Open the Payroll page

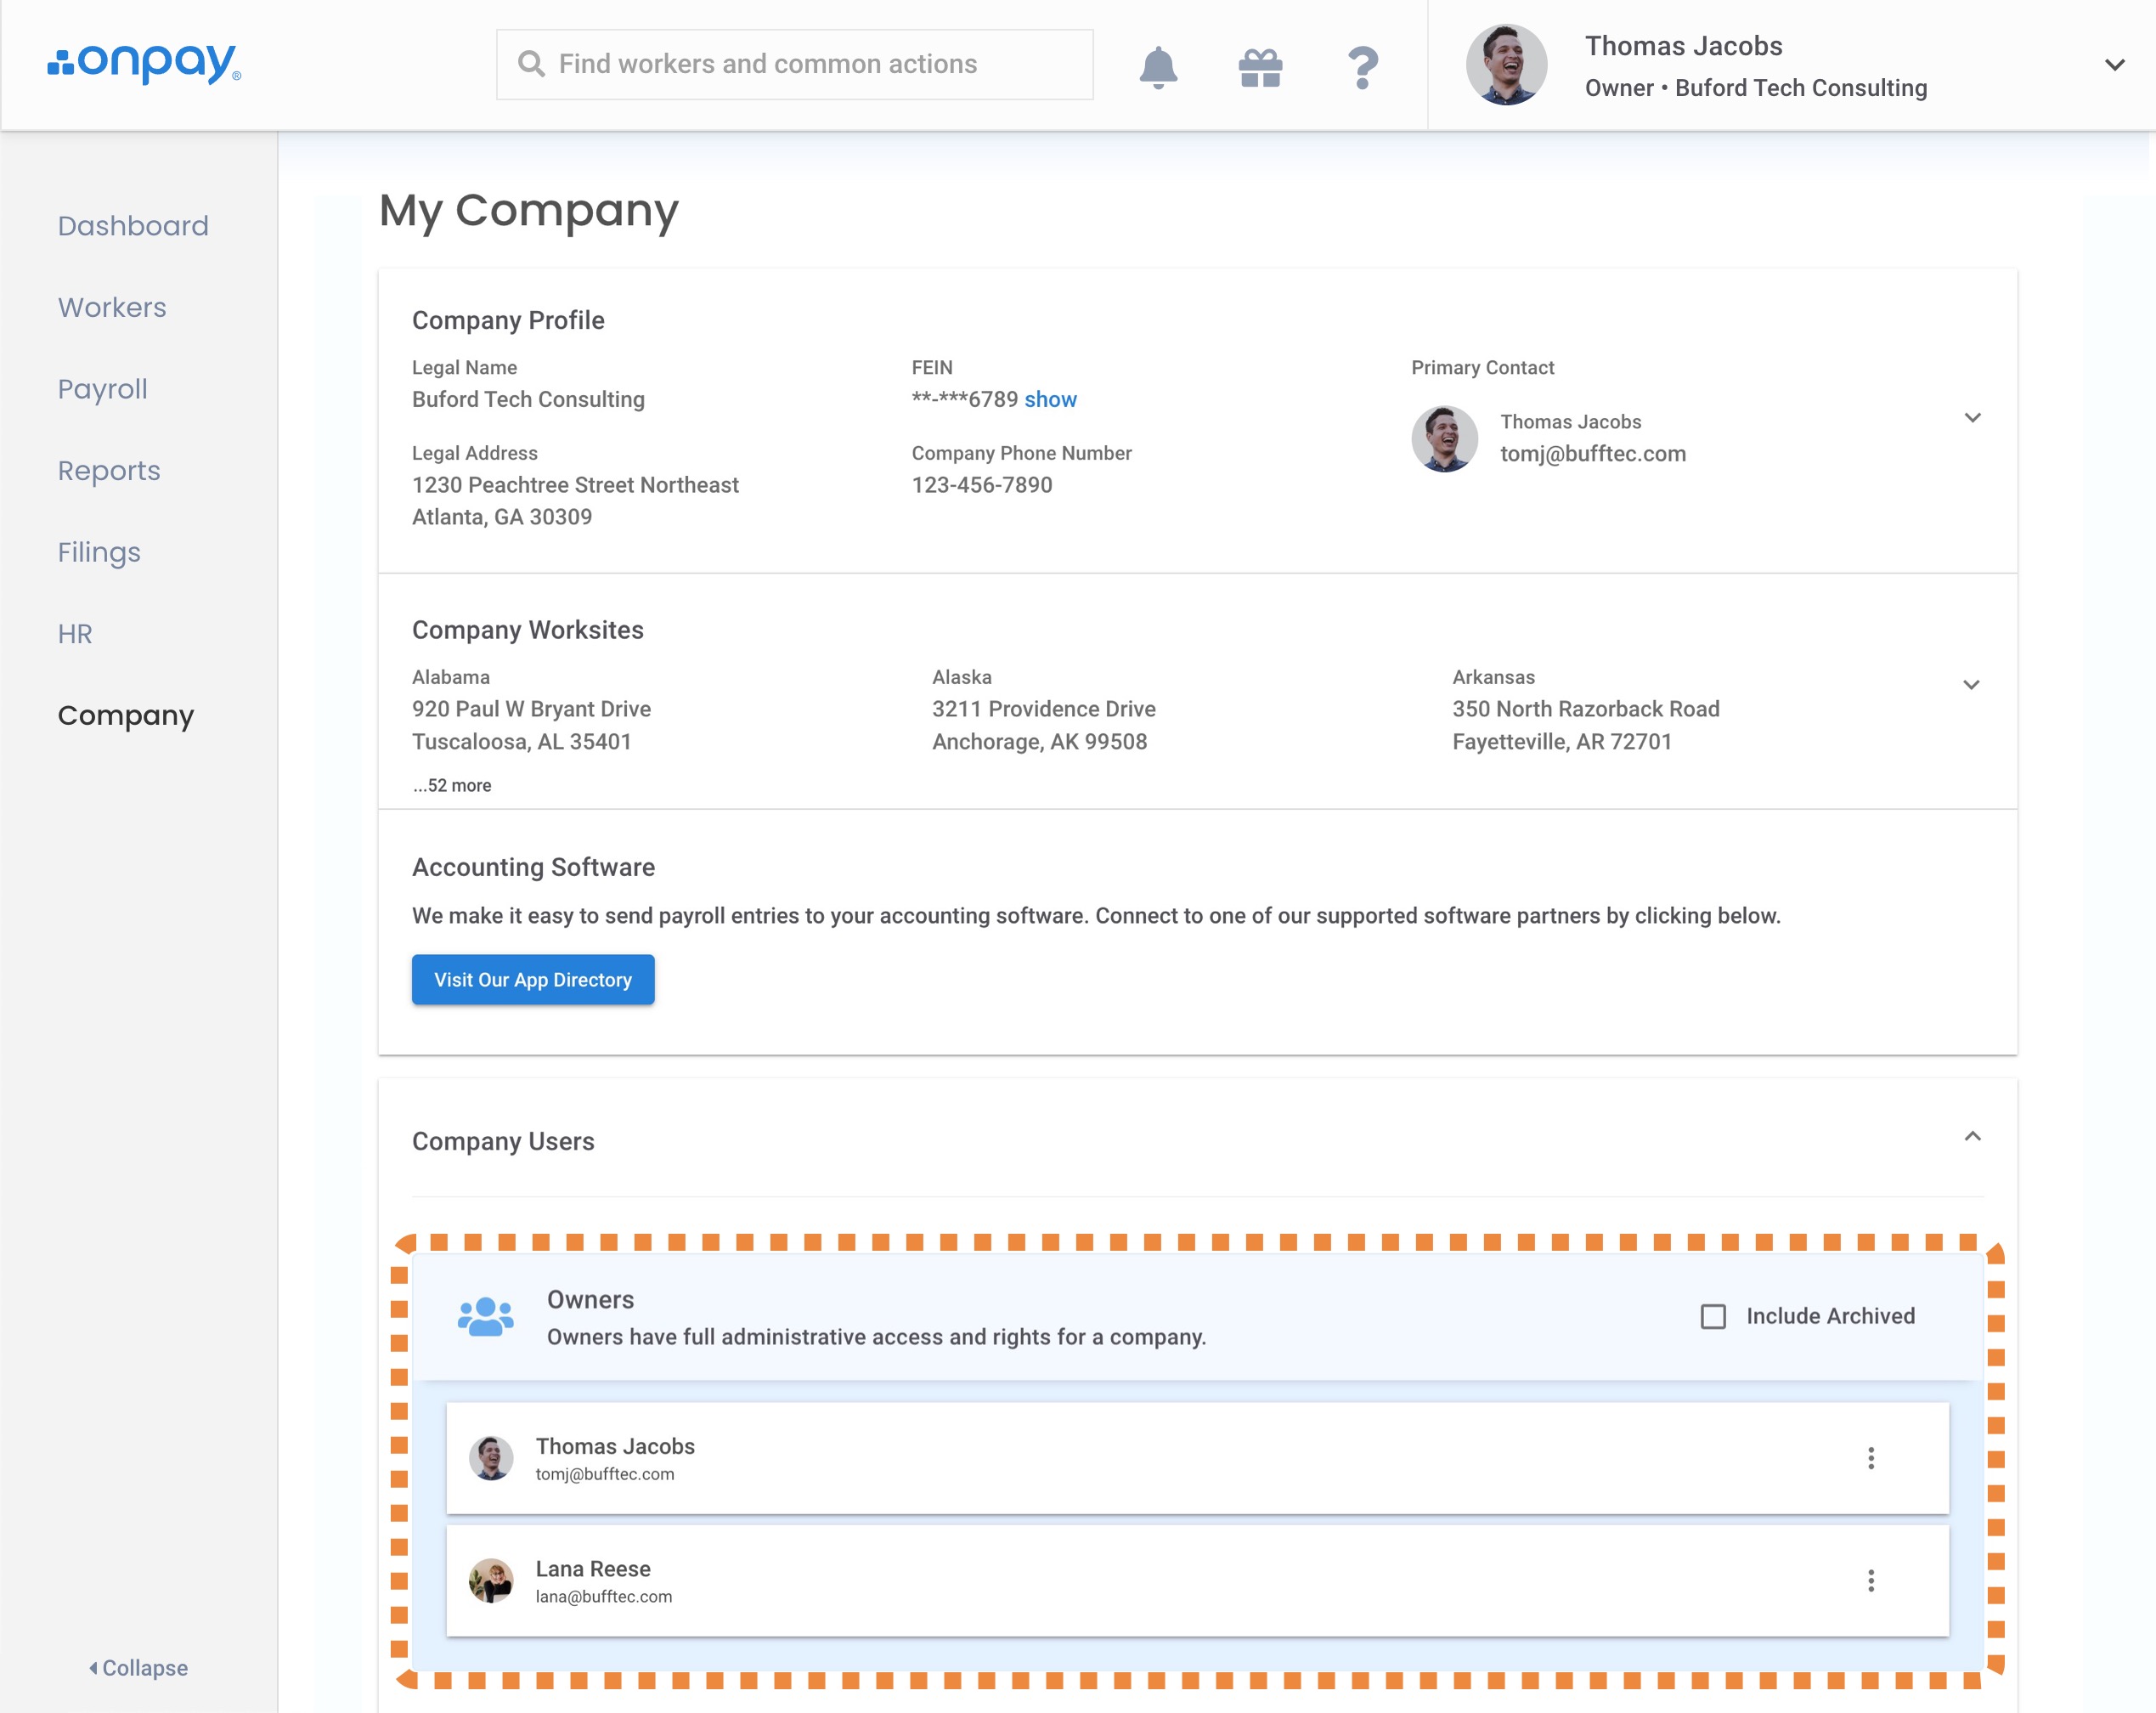tap(102, 389)
